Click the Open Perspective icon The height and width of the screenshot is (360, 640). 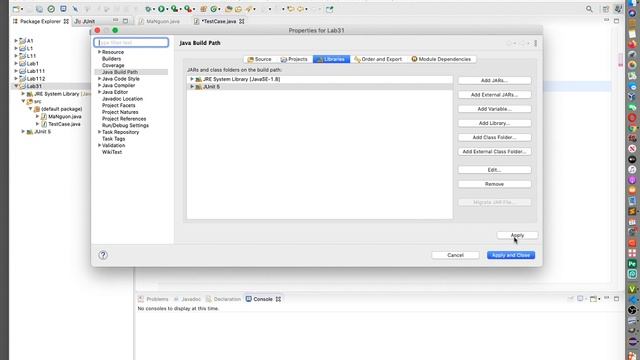tap(606, 9)
